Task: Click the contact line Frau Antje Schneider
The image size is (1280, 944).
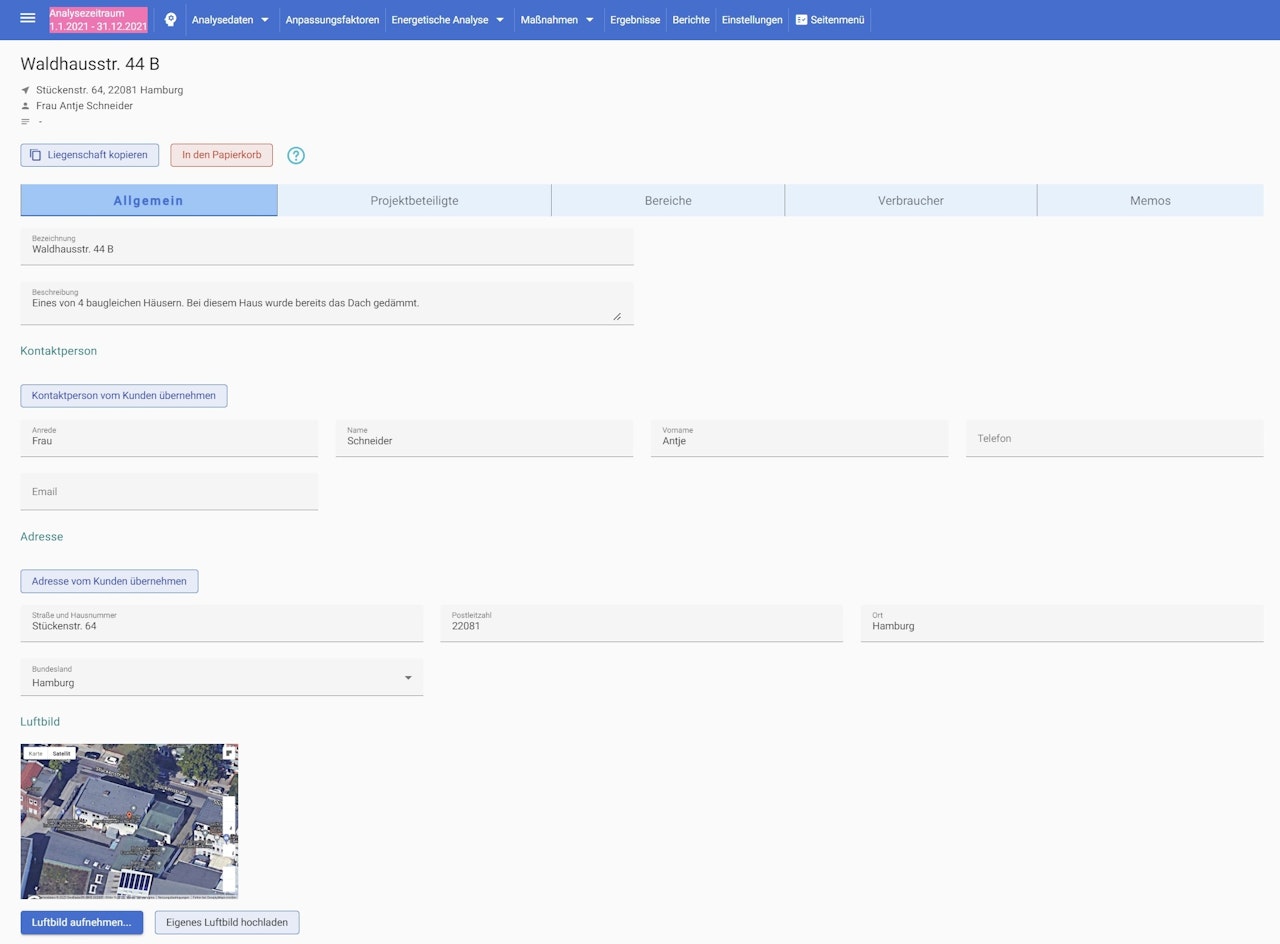Action: [84, 106]
